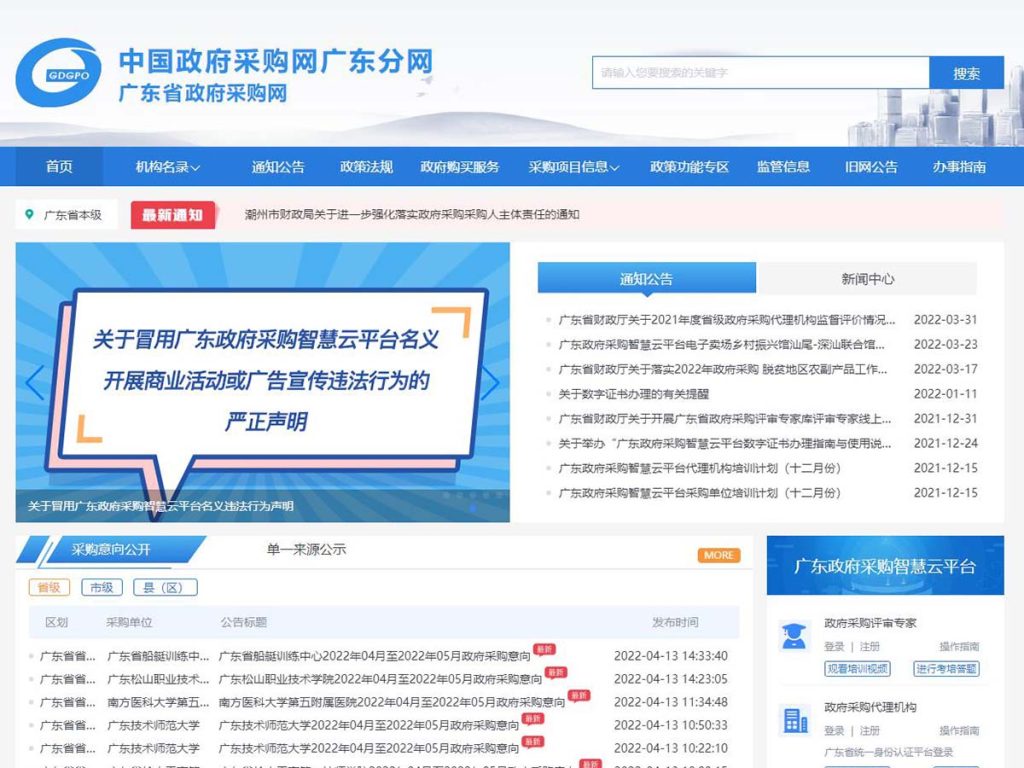The height and width of the screenshot is (768, 1024).
Task: Open the 数字证书办理指南与使用说 notice
Action: pos(725,443)
